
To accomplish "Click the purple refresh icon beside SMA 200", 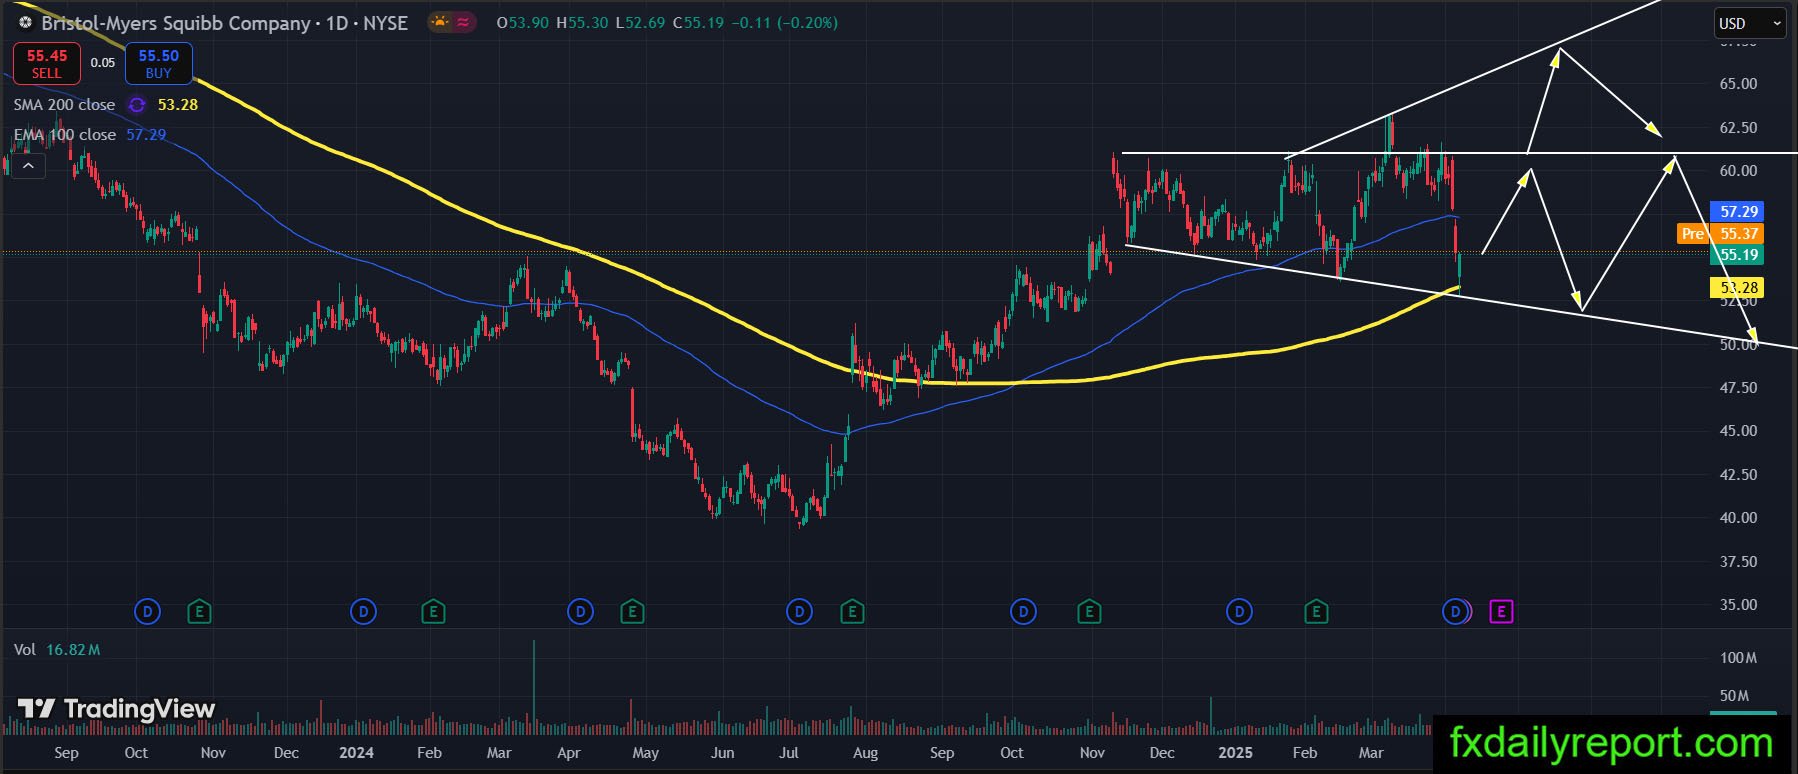I will 137,105.
